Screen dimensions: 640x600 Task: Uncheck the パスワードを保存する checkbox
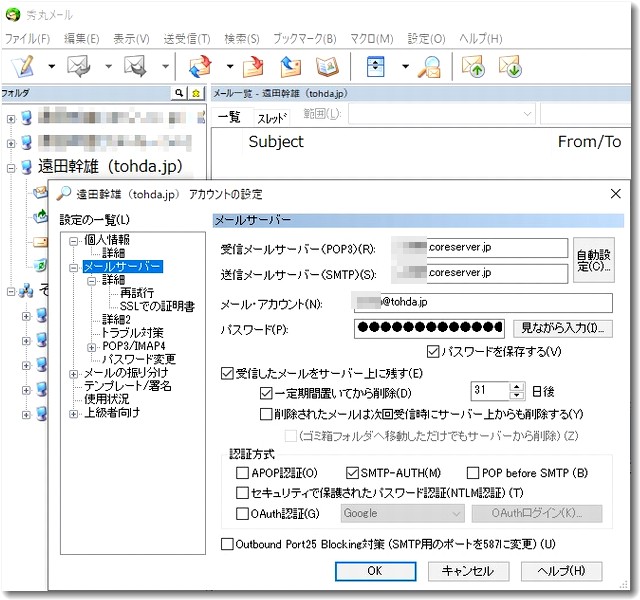pos(433,351)
